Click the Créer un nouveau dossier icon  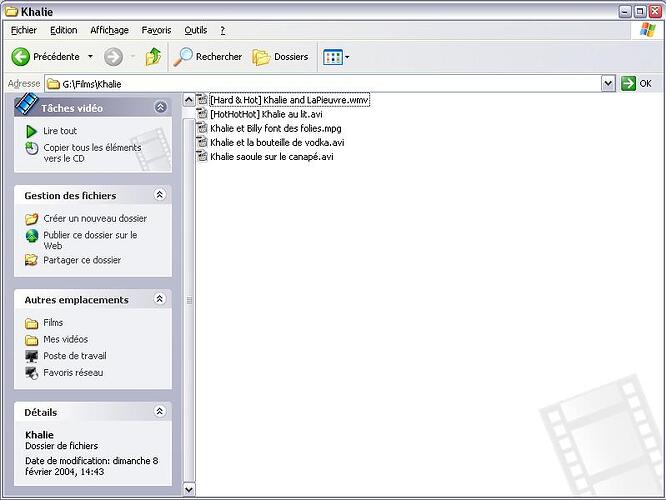32,218
